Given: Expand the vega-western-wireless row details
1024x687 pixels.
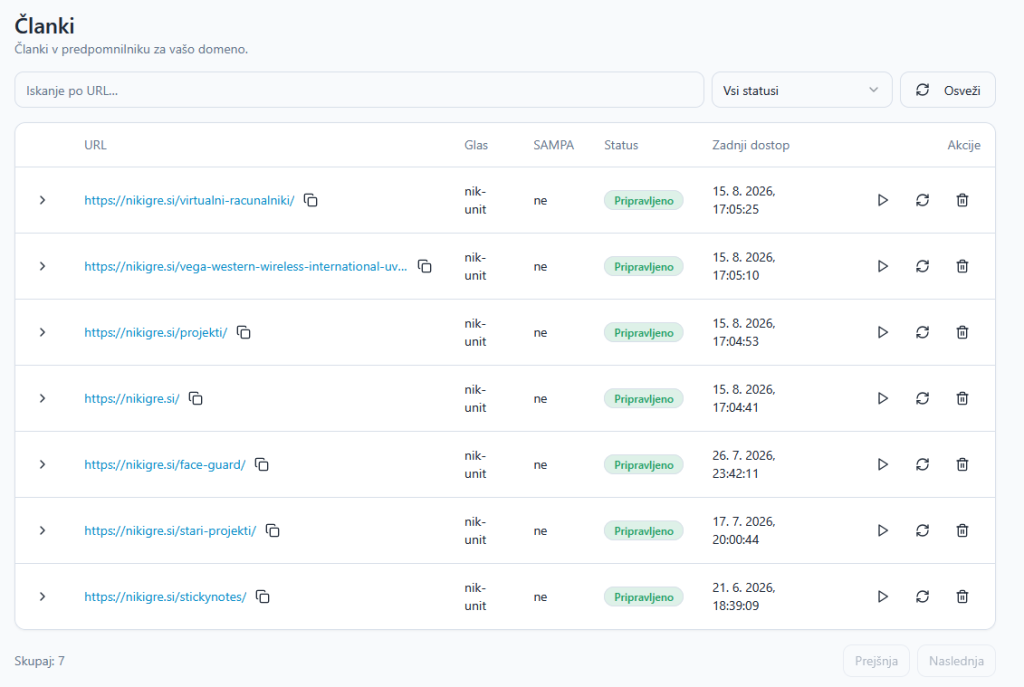Looking at the screenshot, I should point(42,266).
